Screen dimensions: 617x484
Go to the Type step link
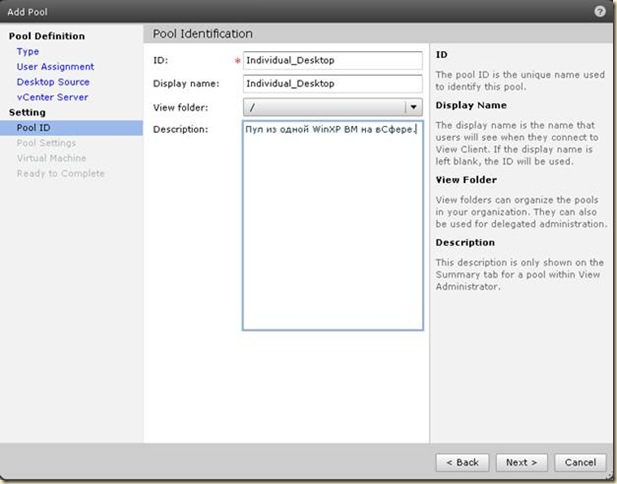pyautogui.click(x=28, y=52)
